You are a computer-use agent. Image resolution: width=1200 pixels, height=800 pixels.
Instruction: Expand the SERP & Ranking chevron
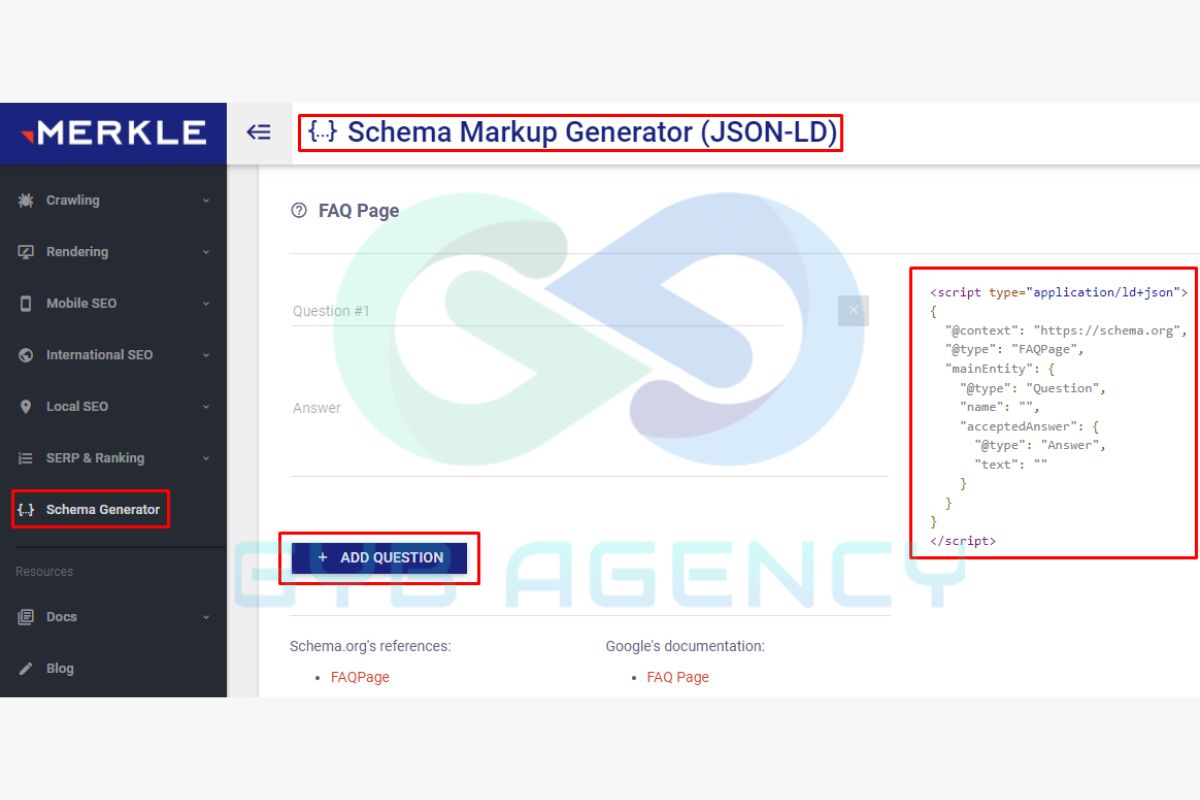pyautogui.click(x=206, y=458)
